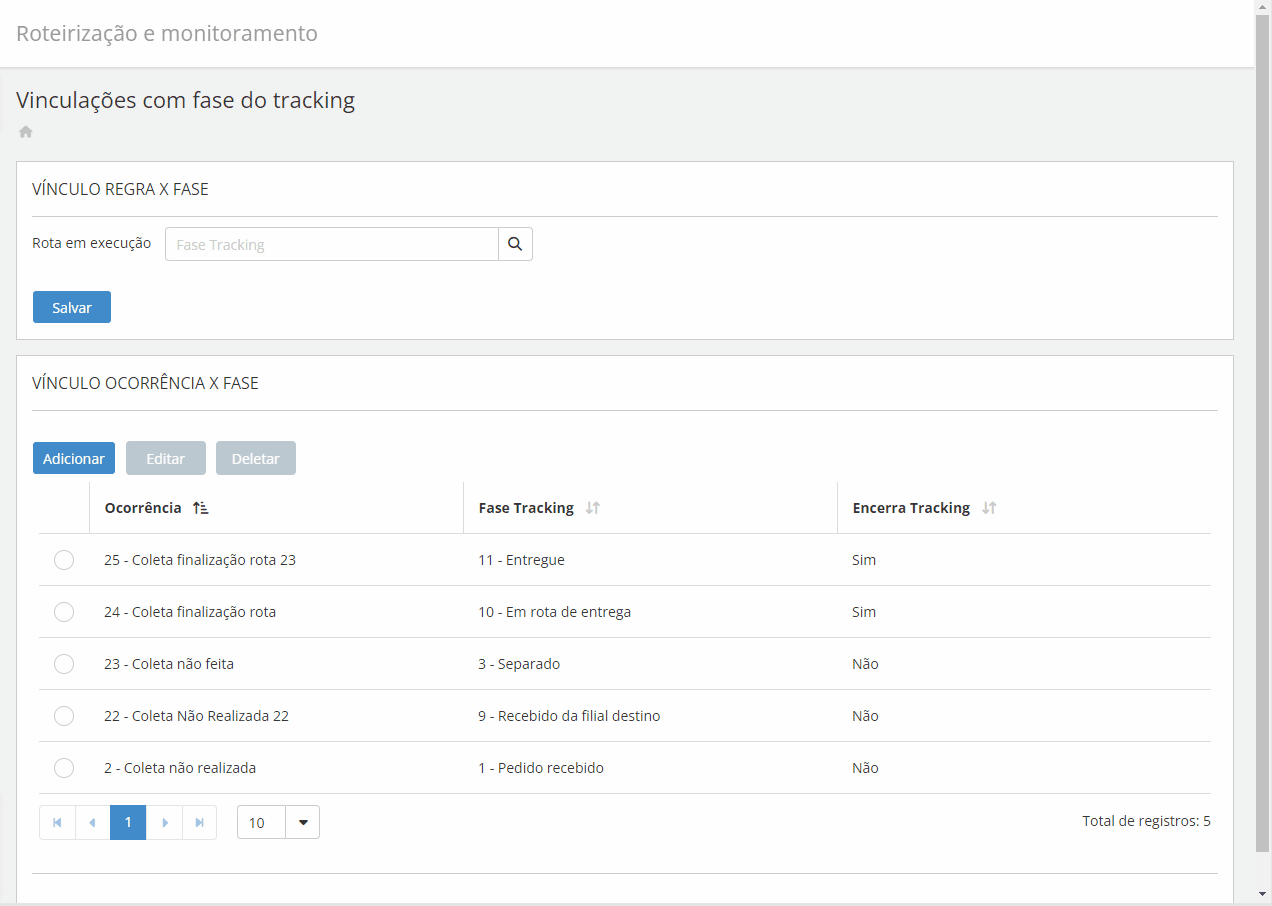Sort by Fase Tracking column icon
Screen dimensions: 1272x906
pos(593,508)
